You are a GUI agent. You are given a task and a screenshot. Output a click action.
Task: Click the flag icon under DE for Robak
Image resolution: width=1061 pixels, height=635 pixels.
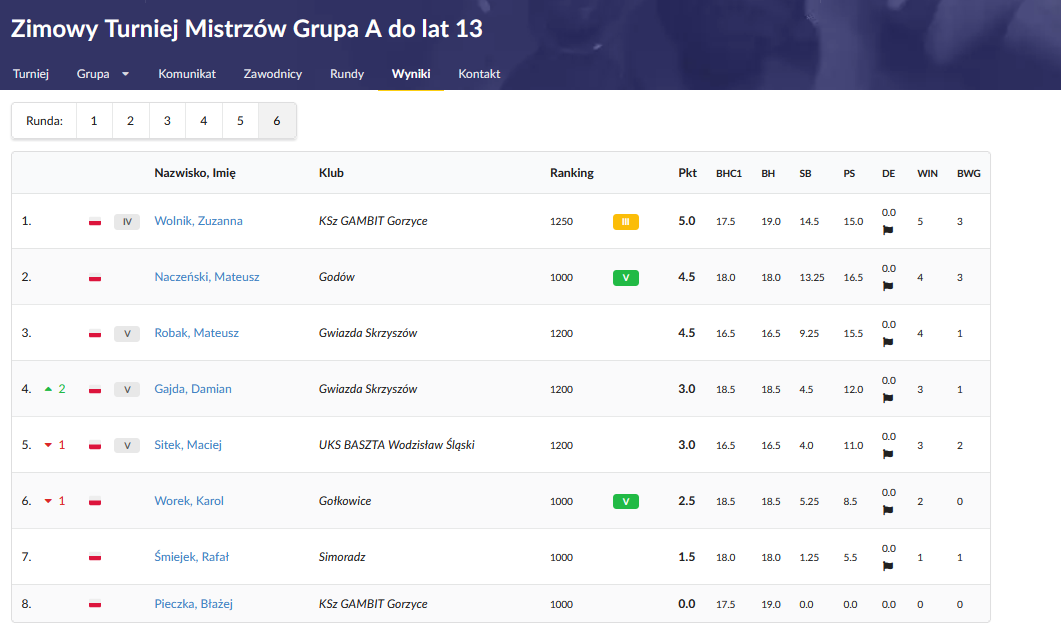(888, 342)
